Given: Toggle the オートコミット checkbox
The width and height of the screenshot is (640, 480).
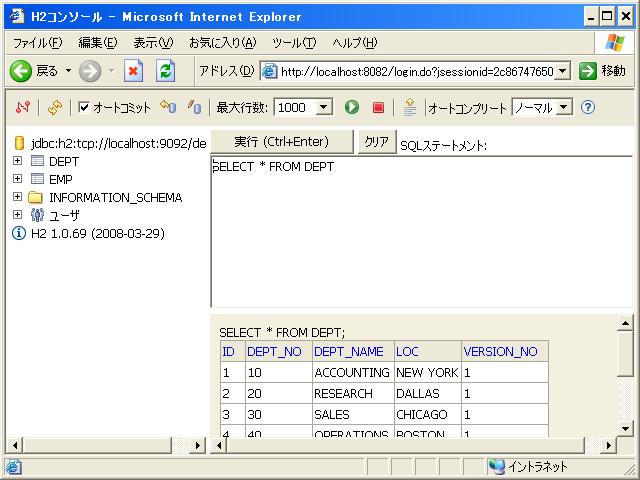Looking at the screenshot, I should 84,107.
